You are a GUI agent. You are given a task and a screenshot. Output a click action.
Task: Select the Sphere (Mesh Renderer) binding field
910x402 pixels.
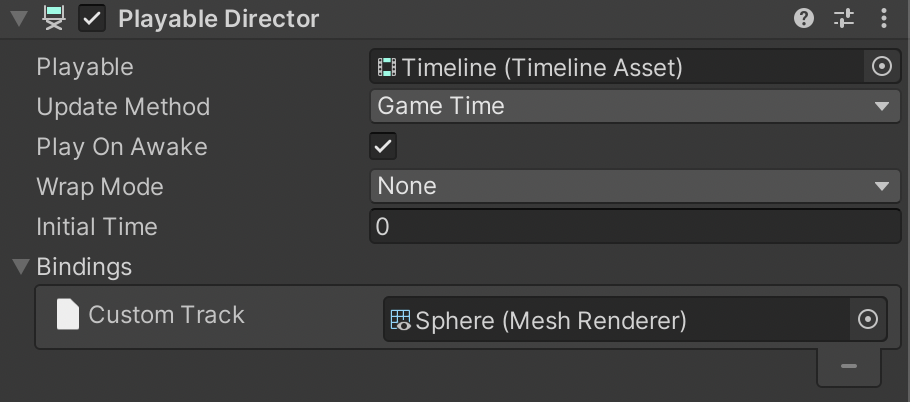tap(617, 319)
